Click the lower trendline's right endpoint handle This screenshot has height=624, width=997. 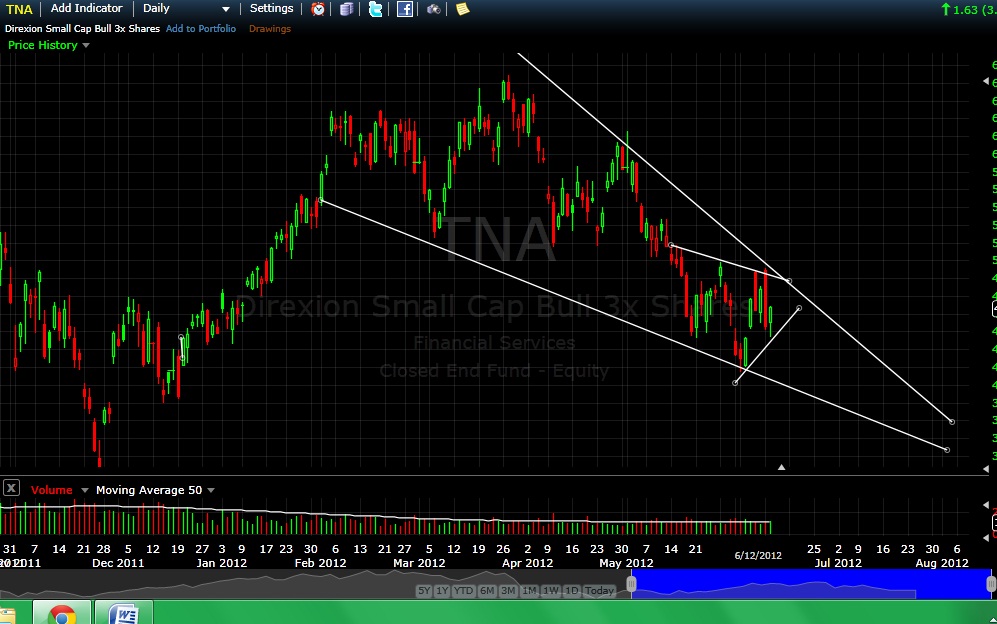point(947,450)
